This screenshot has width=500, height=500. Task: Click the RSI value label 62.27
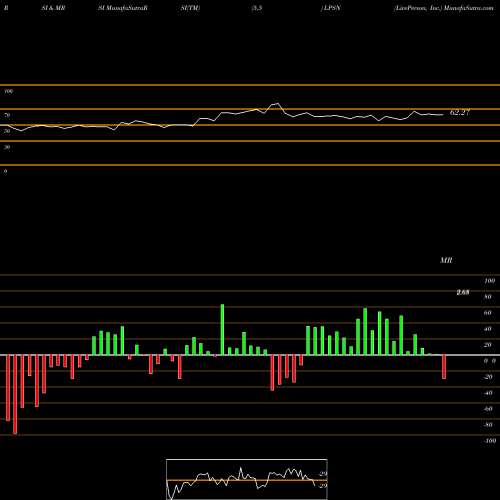[x=460, y=112]
